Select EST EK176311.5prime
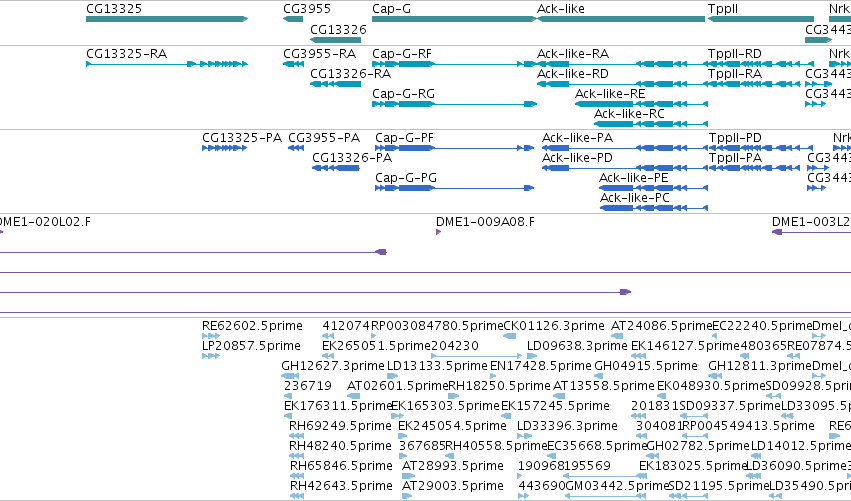 [337, 405]
